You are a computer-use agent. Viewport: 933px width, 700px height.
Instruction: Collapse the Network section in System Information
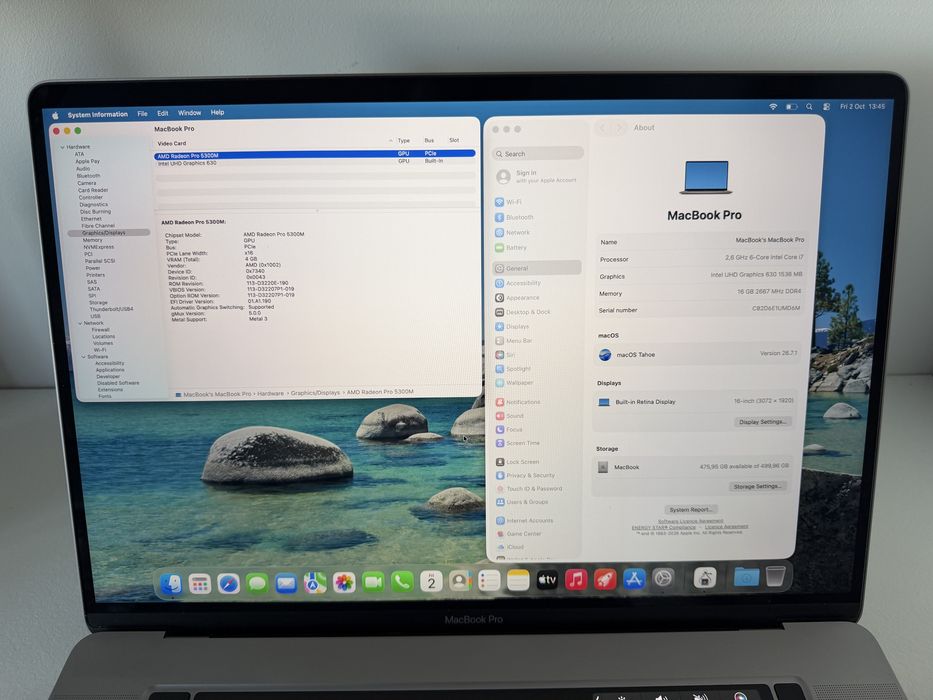[80, 323]
